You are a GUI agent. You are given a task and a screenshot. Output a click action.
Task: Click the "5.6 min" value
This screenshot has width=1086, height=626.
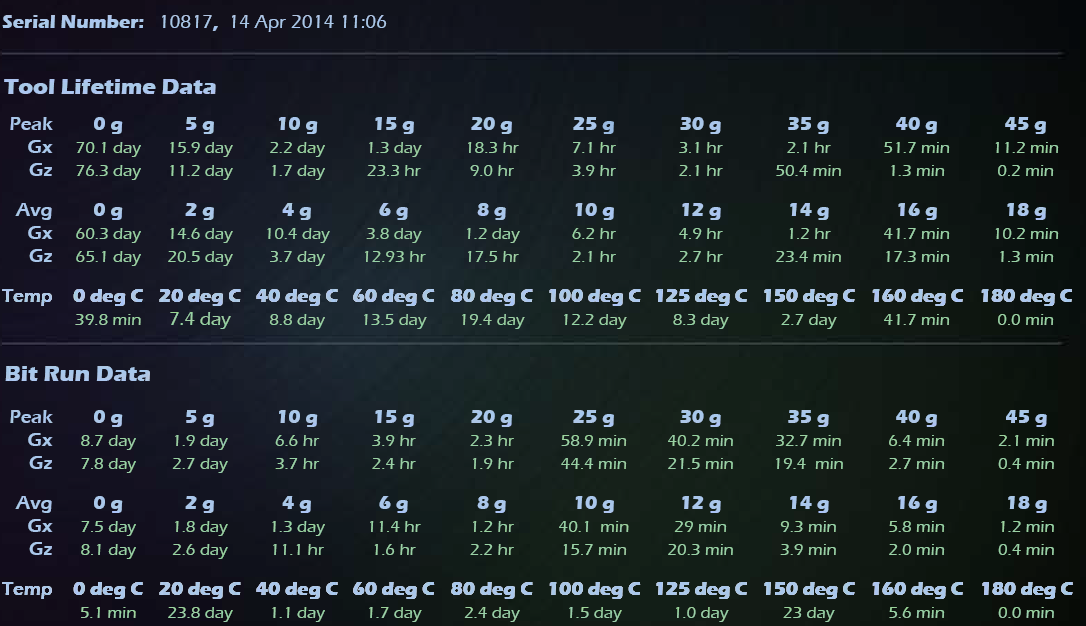tap(916, 613)
